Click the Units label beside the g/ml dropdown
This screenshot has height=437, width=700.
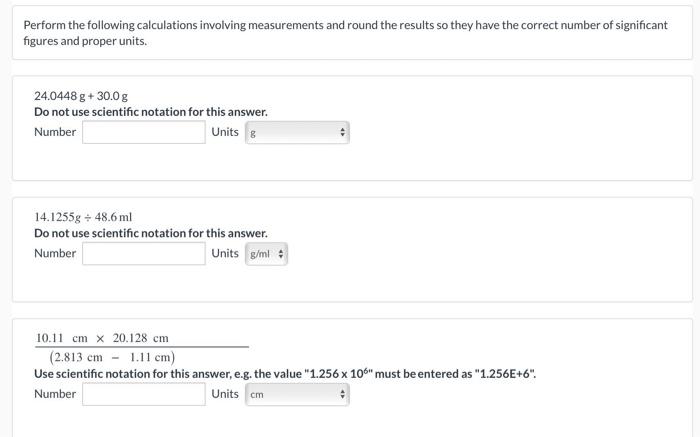pos(225,254)
